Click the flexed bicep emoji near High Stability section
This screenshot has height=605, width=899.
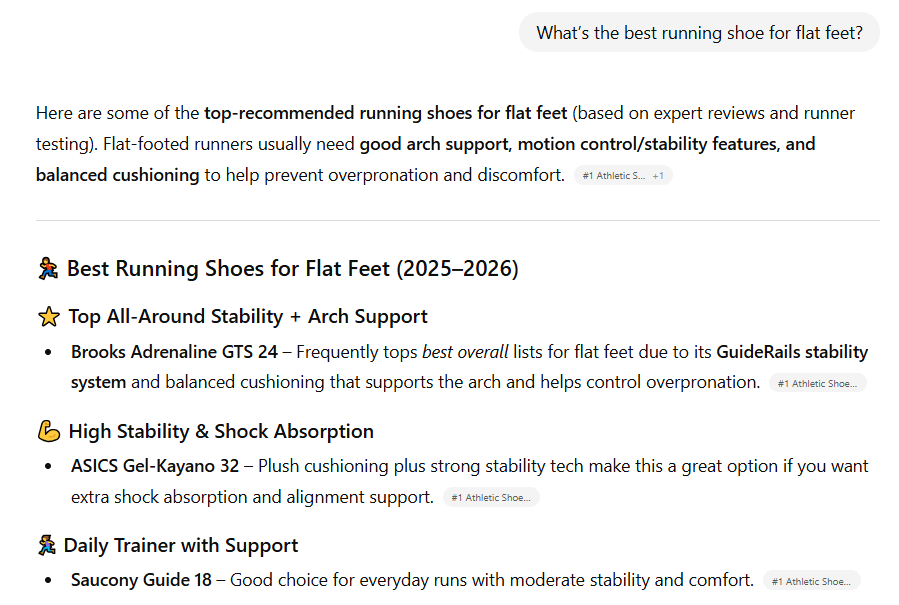(48, 431)
